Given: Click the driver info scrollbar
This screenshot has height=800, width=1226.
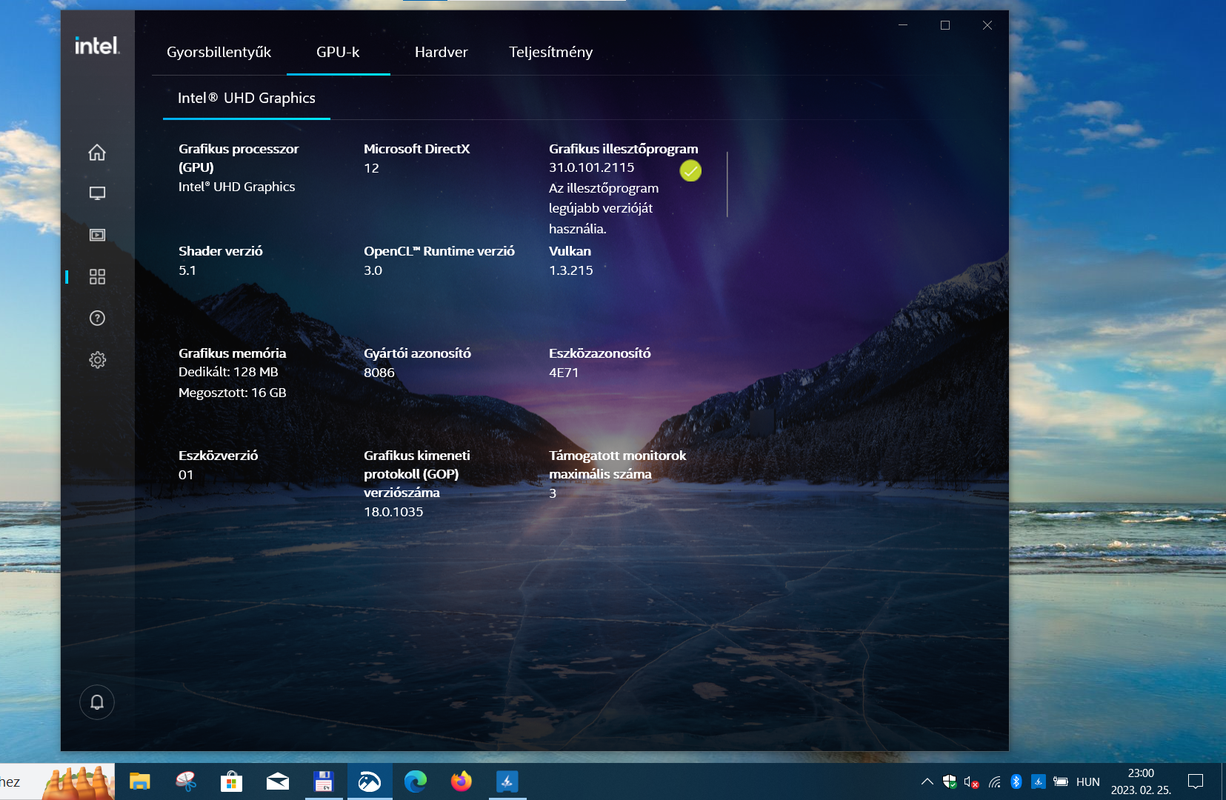Looking at the screenshot, I should (727, 184).
